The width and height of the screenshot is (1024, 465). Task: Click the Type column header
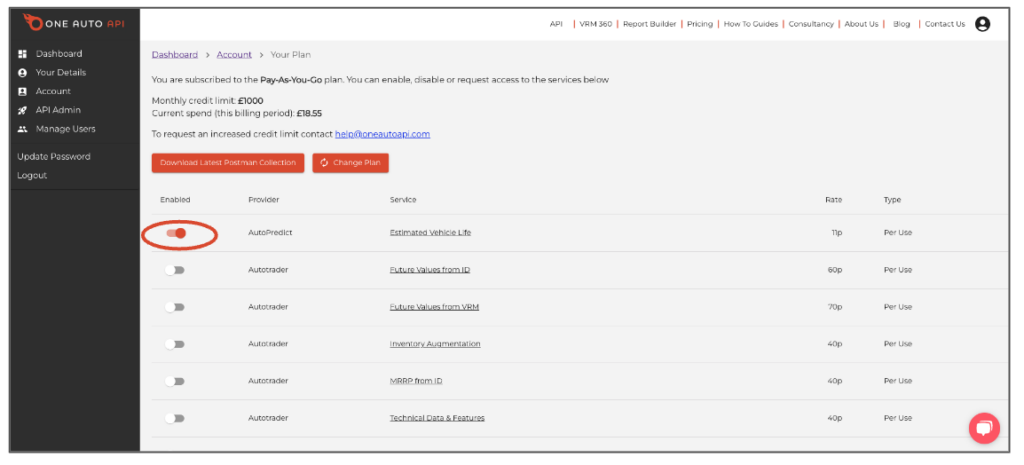point(892,200)
